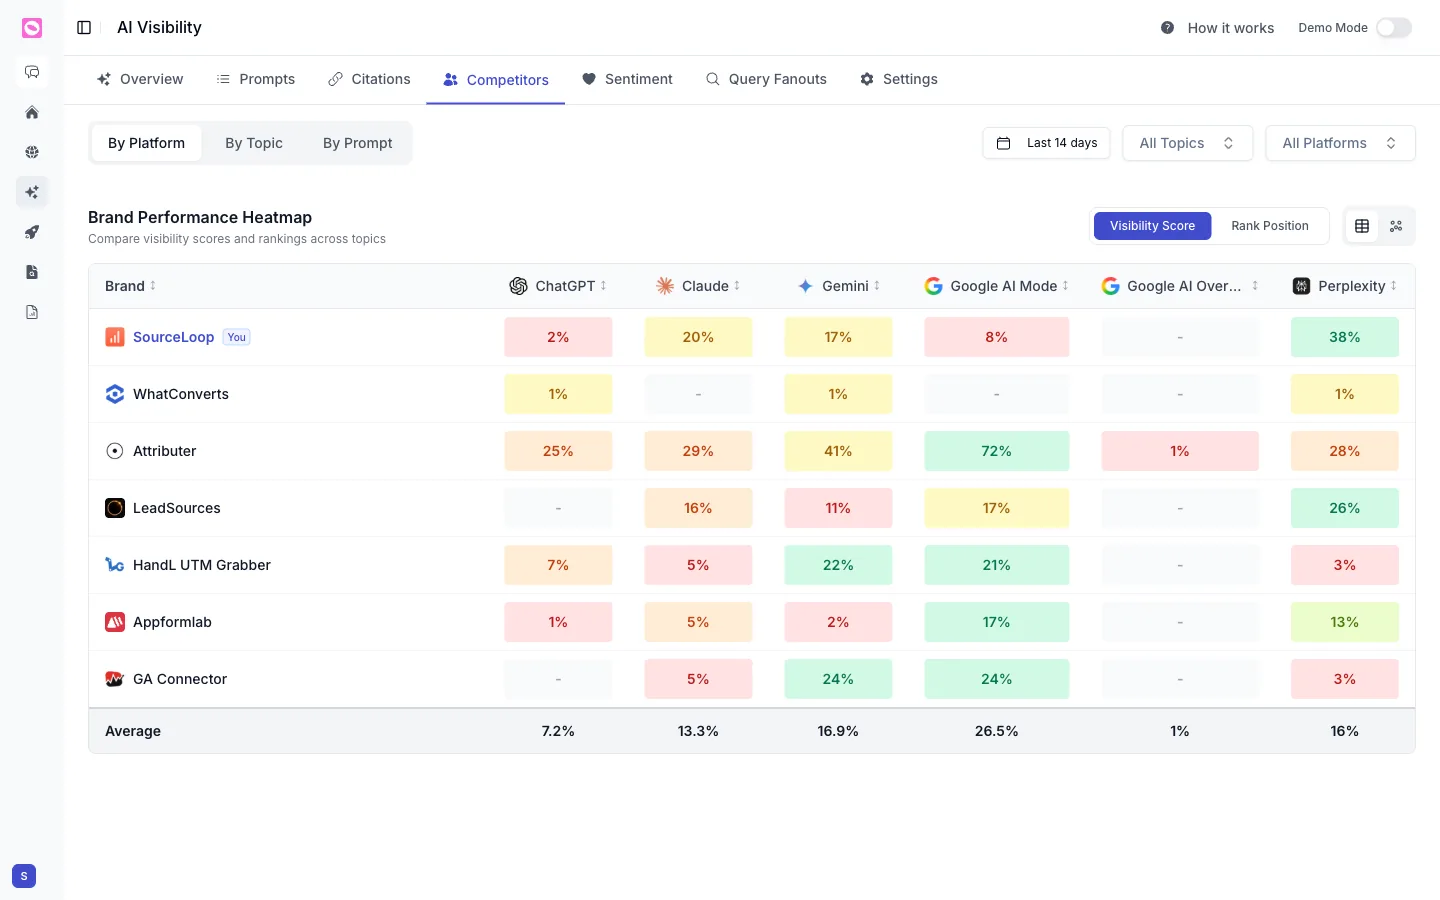Click the WhatConverts brand logo

tap(115, 394)
